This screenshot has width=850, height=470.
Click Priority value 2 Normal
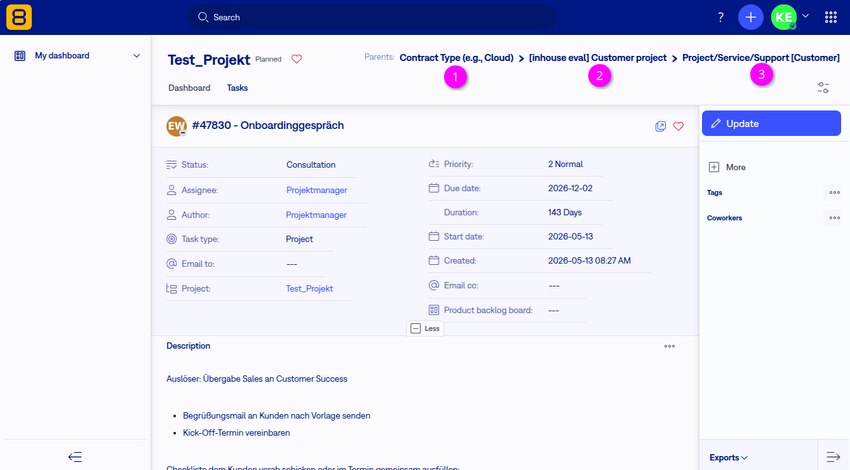[x=565, y=164]
